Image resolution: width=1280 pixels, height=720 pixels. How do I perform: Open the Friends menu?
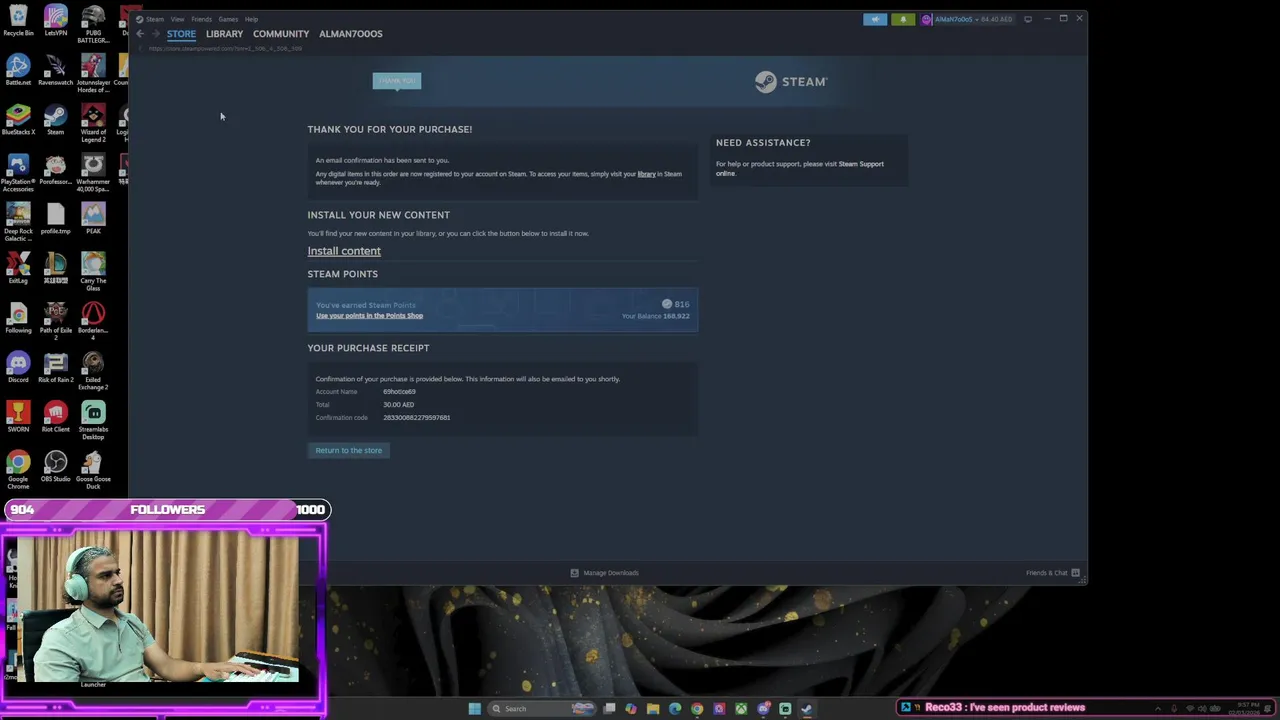click(201, 19)
